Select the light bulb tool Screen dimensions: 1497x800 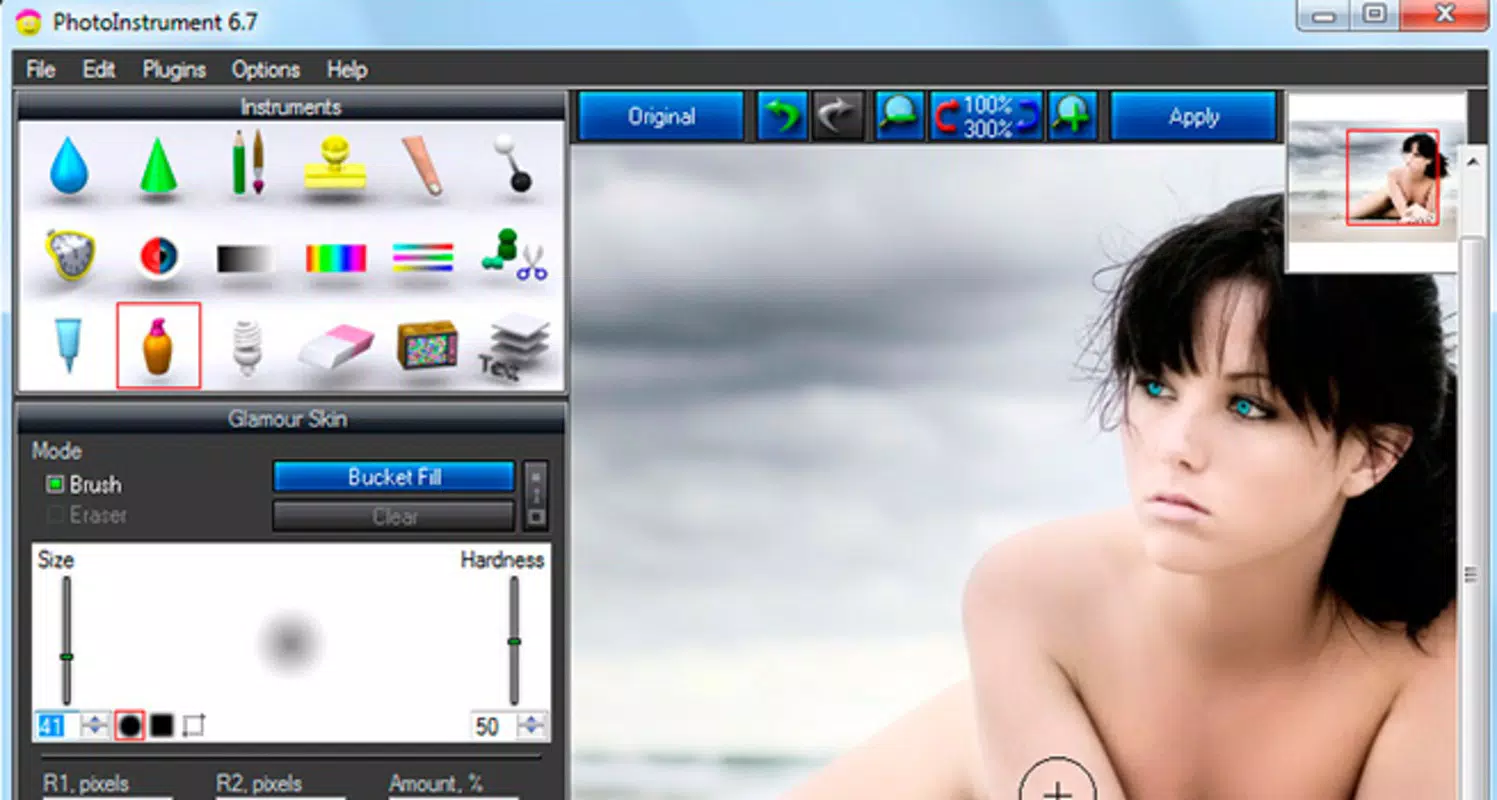(x=246, y=346)
